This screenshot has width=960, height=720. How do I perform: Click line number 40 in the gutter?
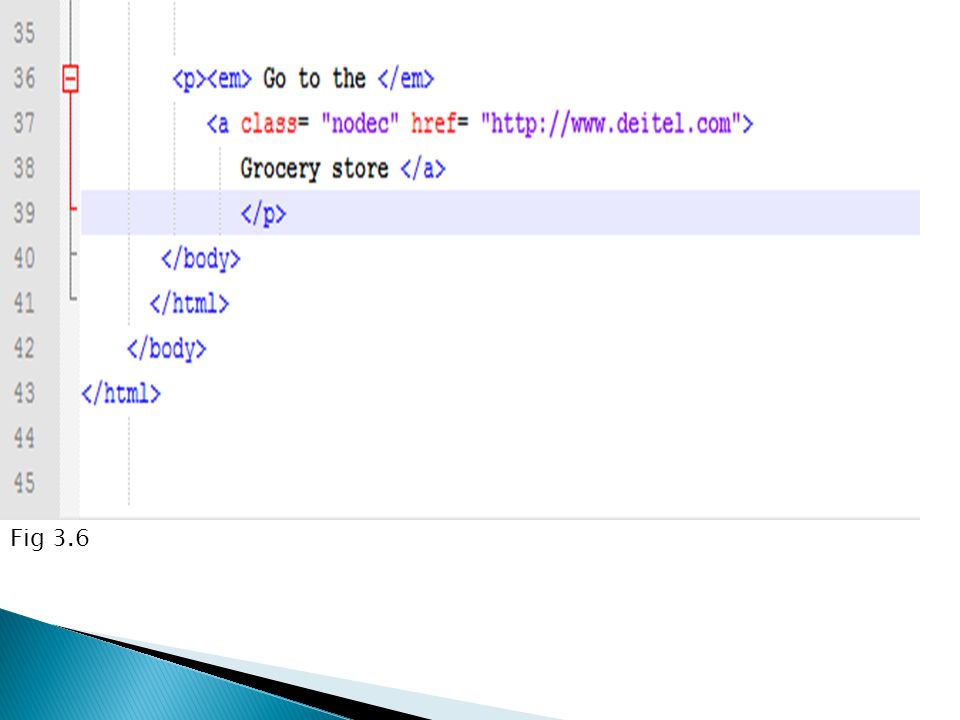coord(24,258)
